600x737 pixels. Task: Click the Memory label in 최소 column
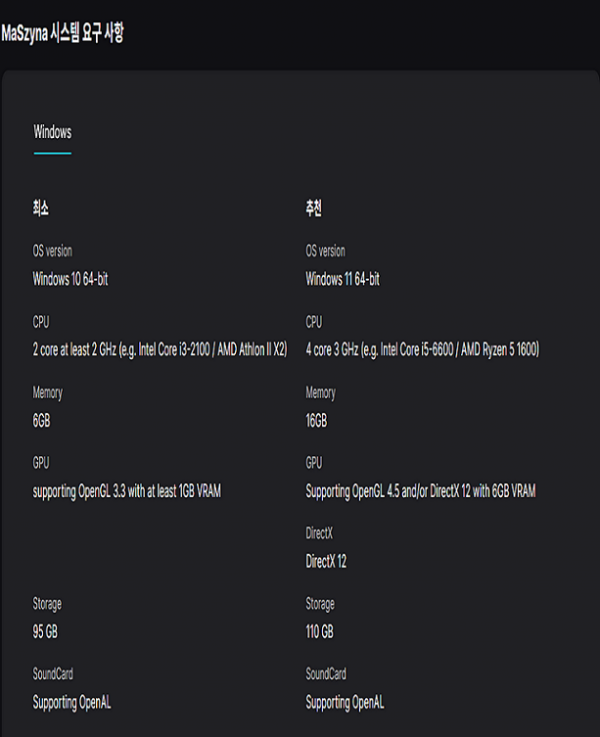(x=47, y=393)
